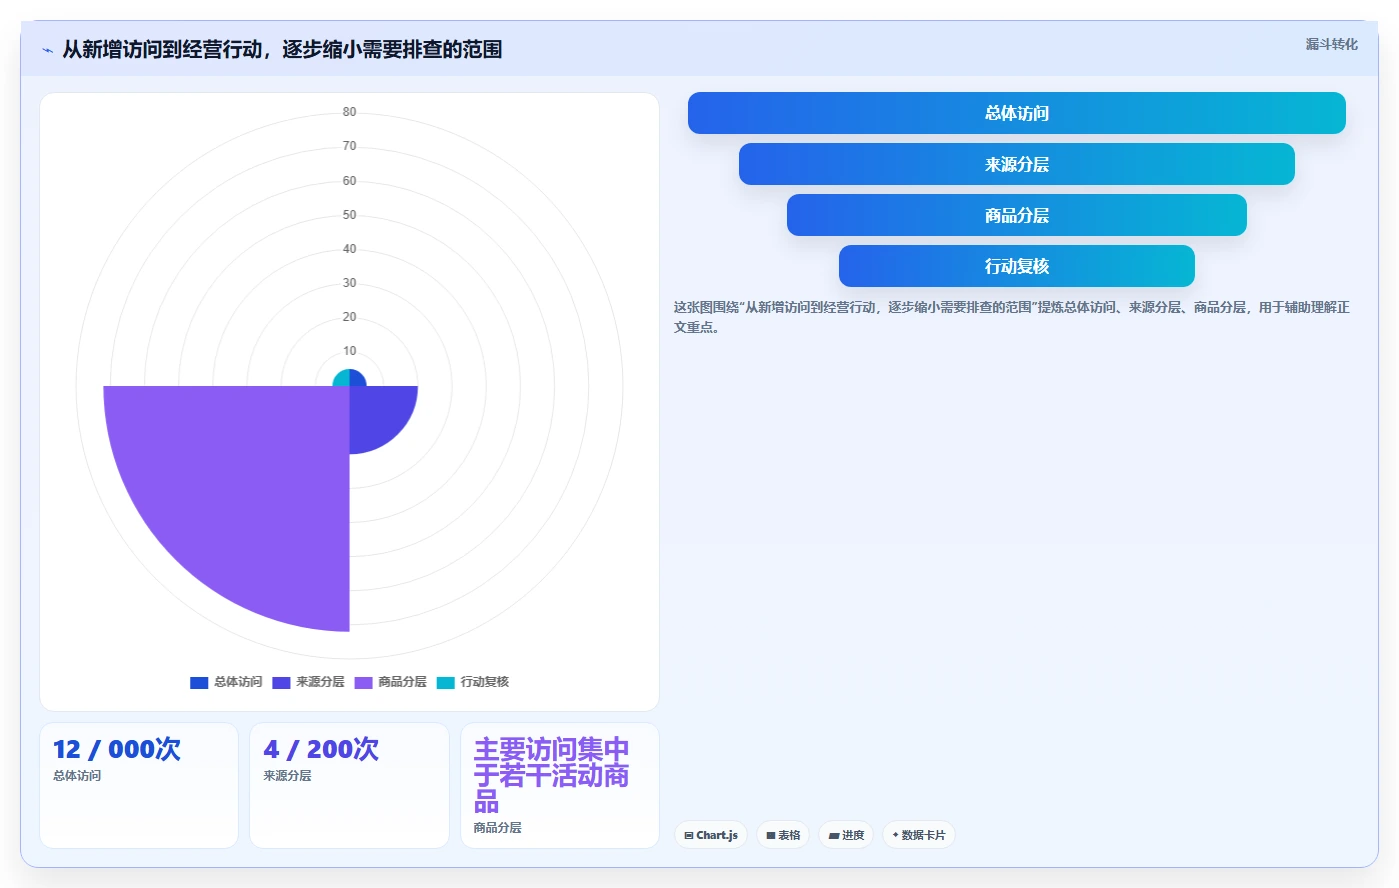Screen dimensions: 1399x888
Task: Toggle 行动复核 legend color swatch
Action: point(445,682)
